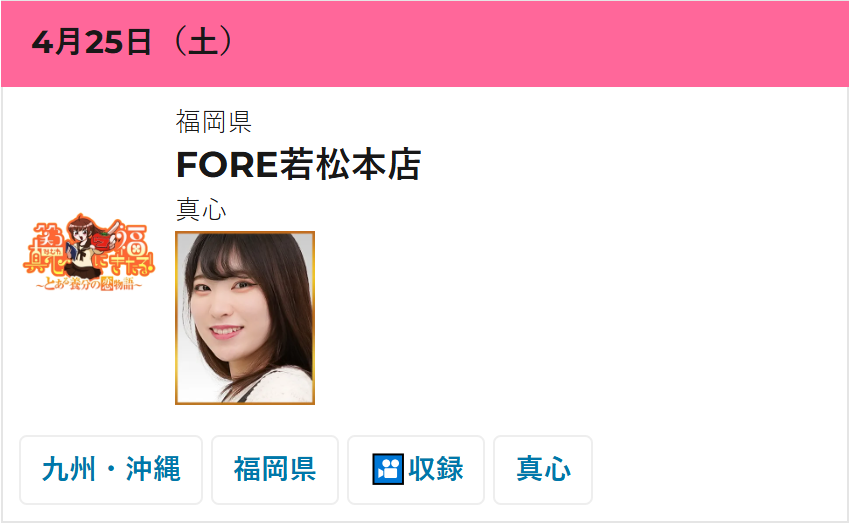Image resolution: width=849 pixels, height=523 pixels.
Task: Click the video camera icon beside 収録
Action: pyautogui.click(x=388, y=469)
